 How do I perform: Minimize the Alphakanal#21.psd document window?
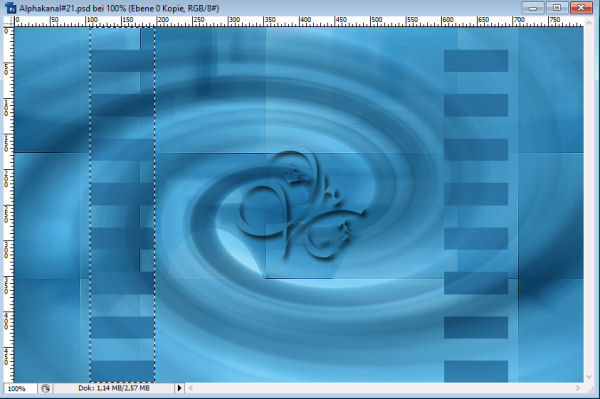tap(533, 8)
